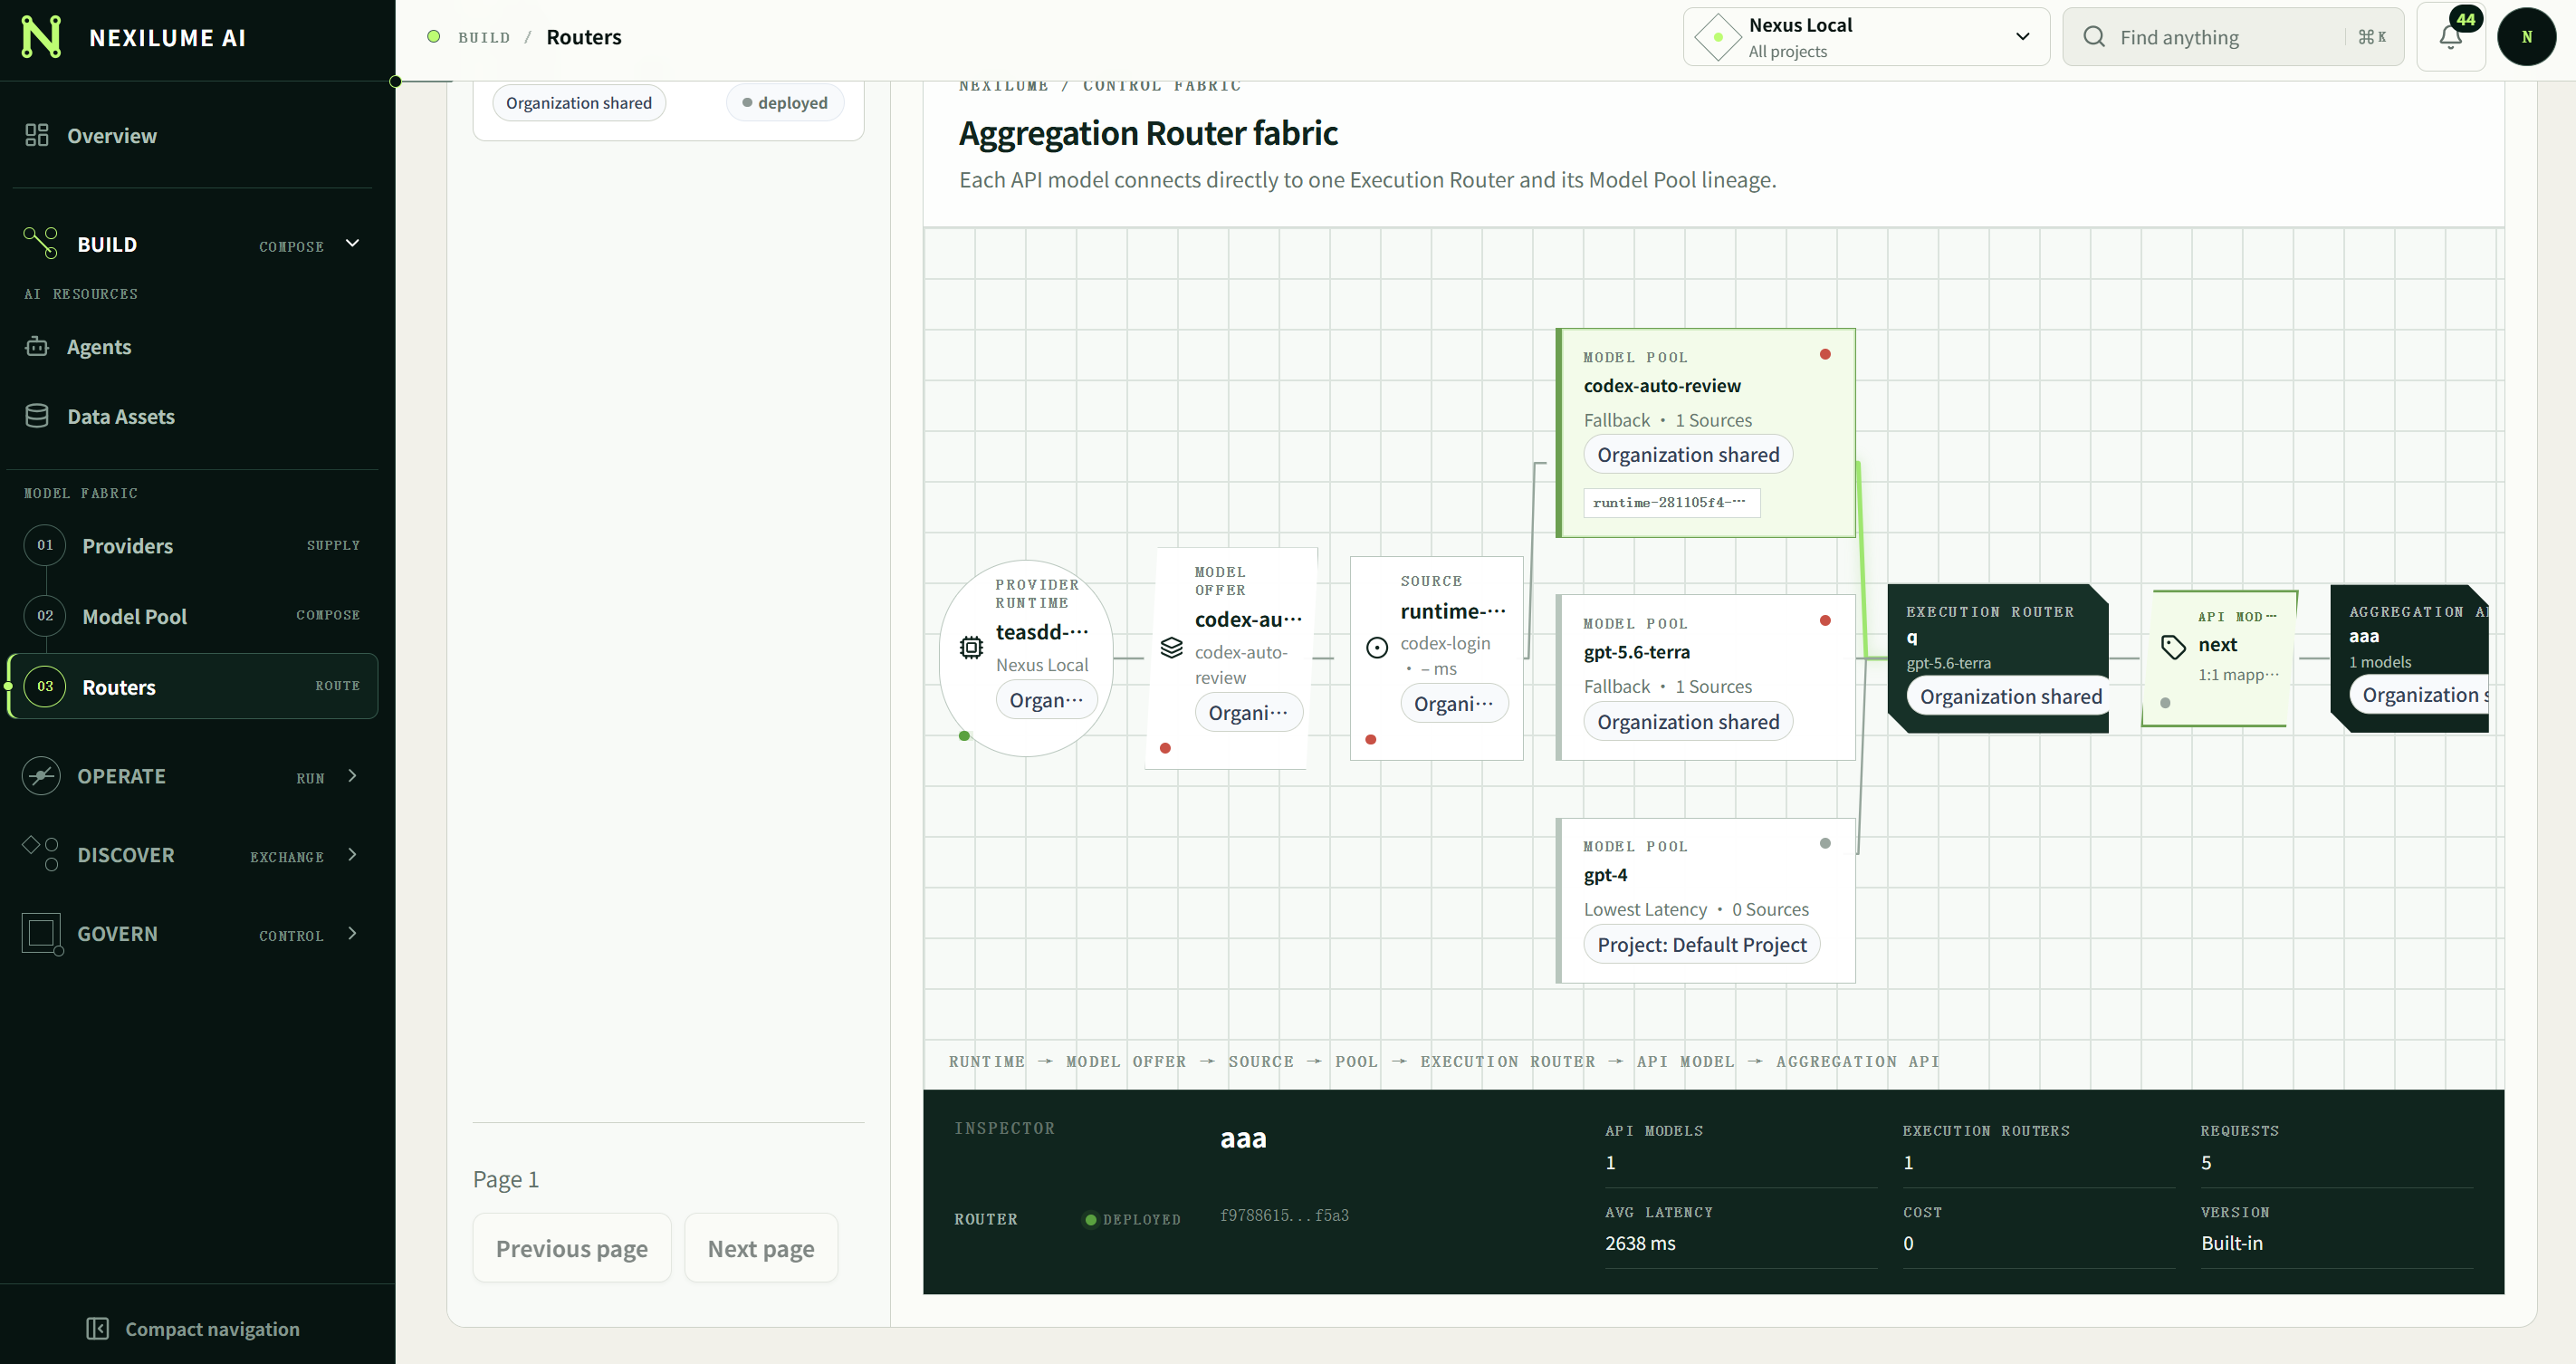The image size is (2576, 1364).
Task: Click the Operate run icon
Action: tap(41, 776)
